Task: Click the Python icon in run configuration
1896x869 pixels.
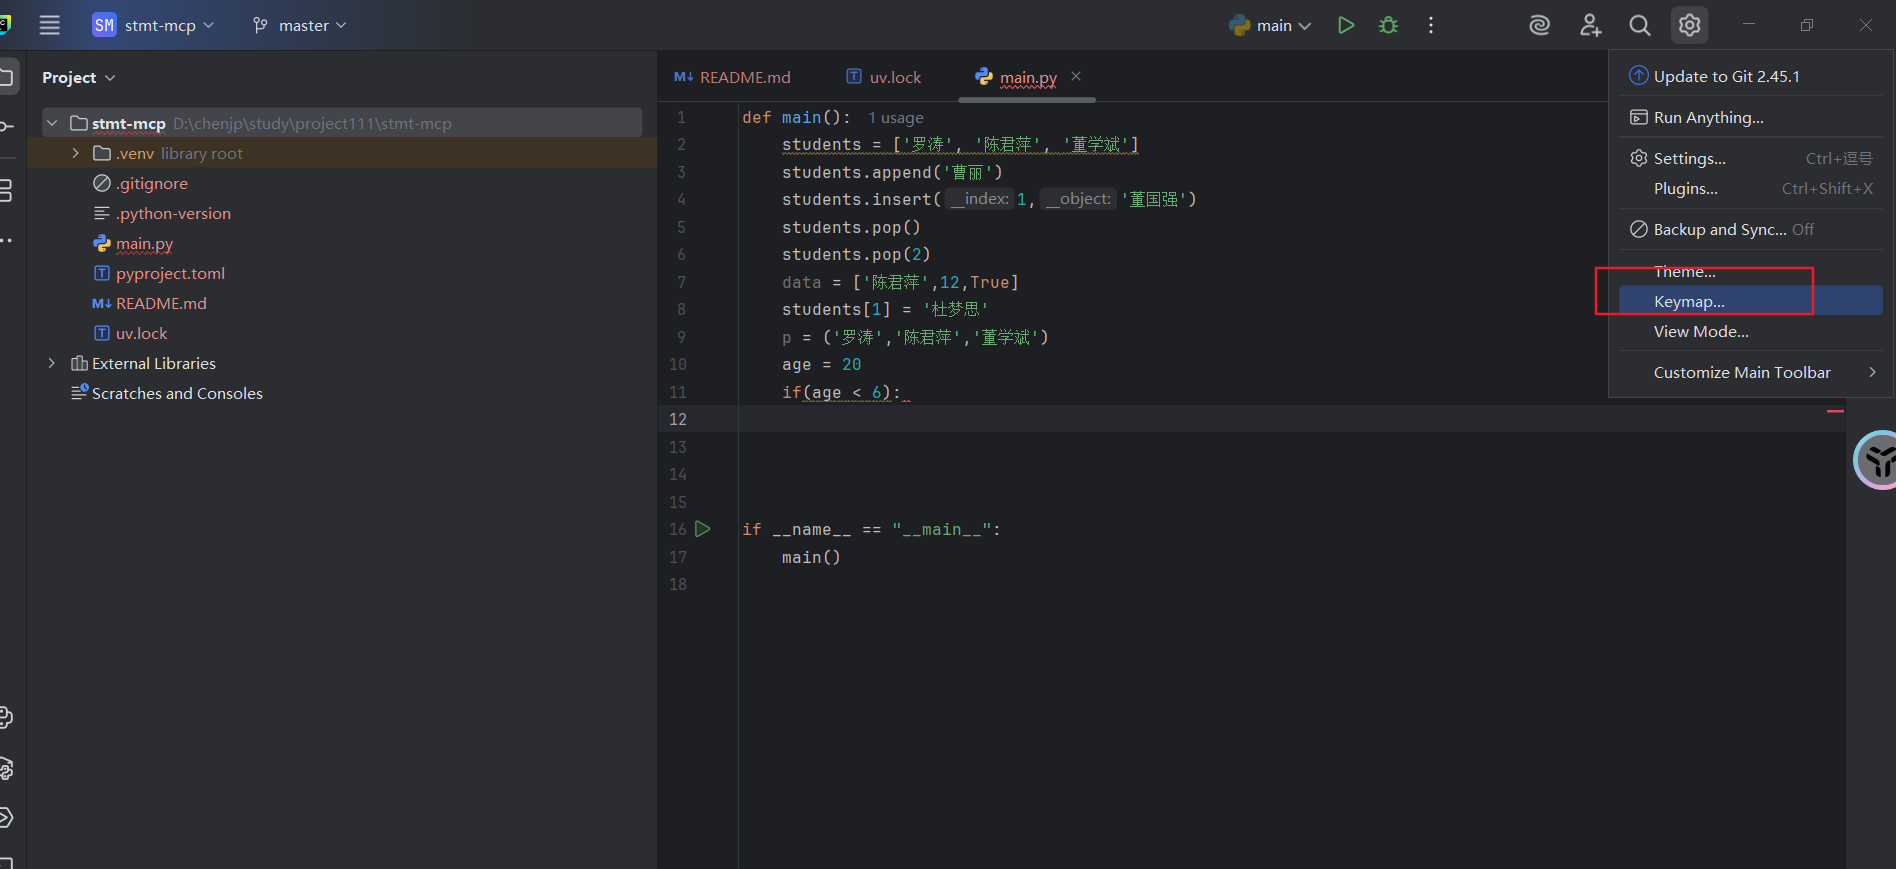Action: click(x=1240, y=25)
